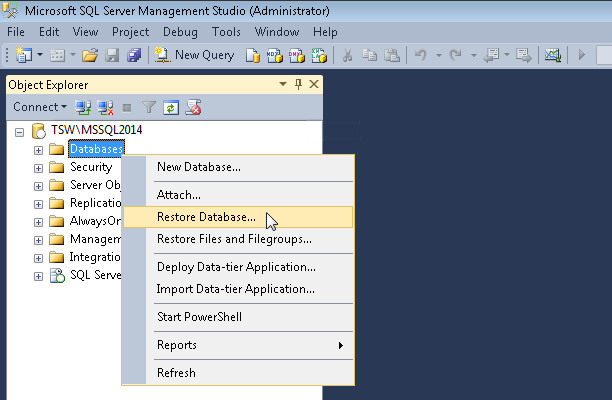Viewport: 612px width, 400px height.
Task: Click Attach in the context menu
Action: 179,194
